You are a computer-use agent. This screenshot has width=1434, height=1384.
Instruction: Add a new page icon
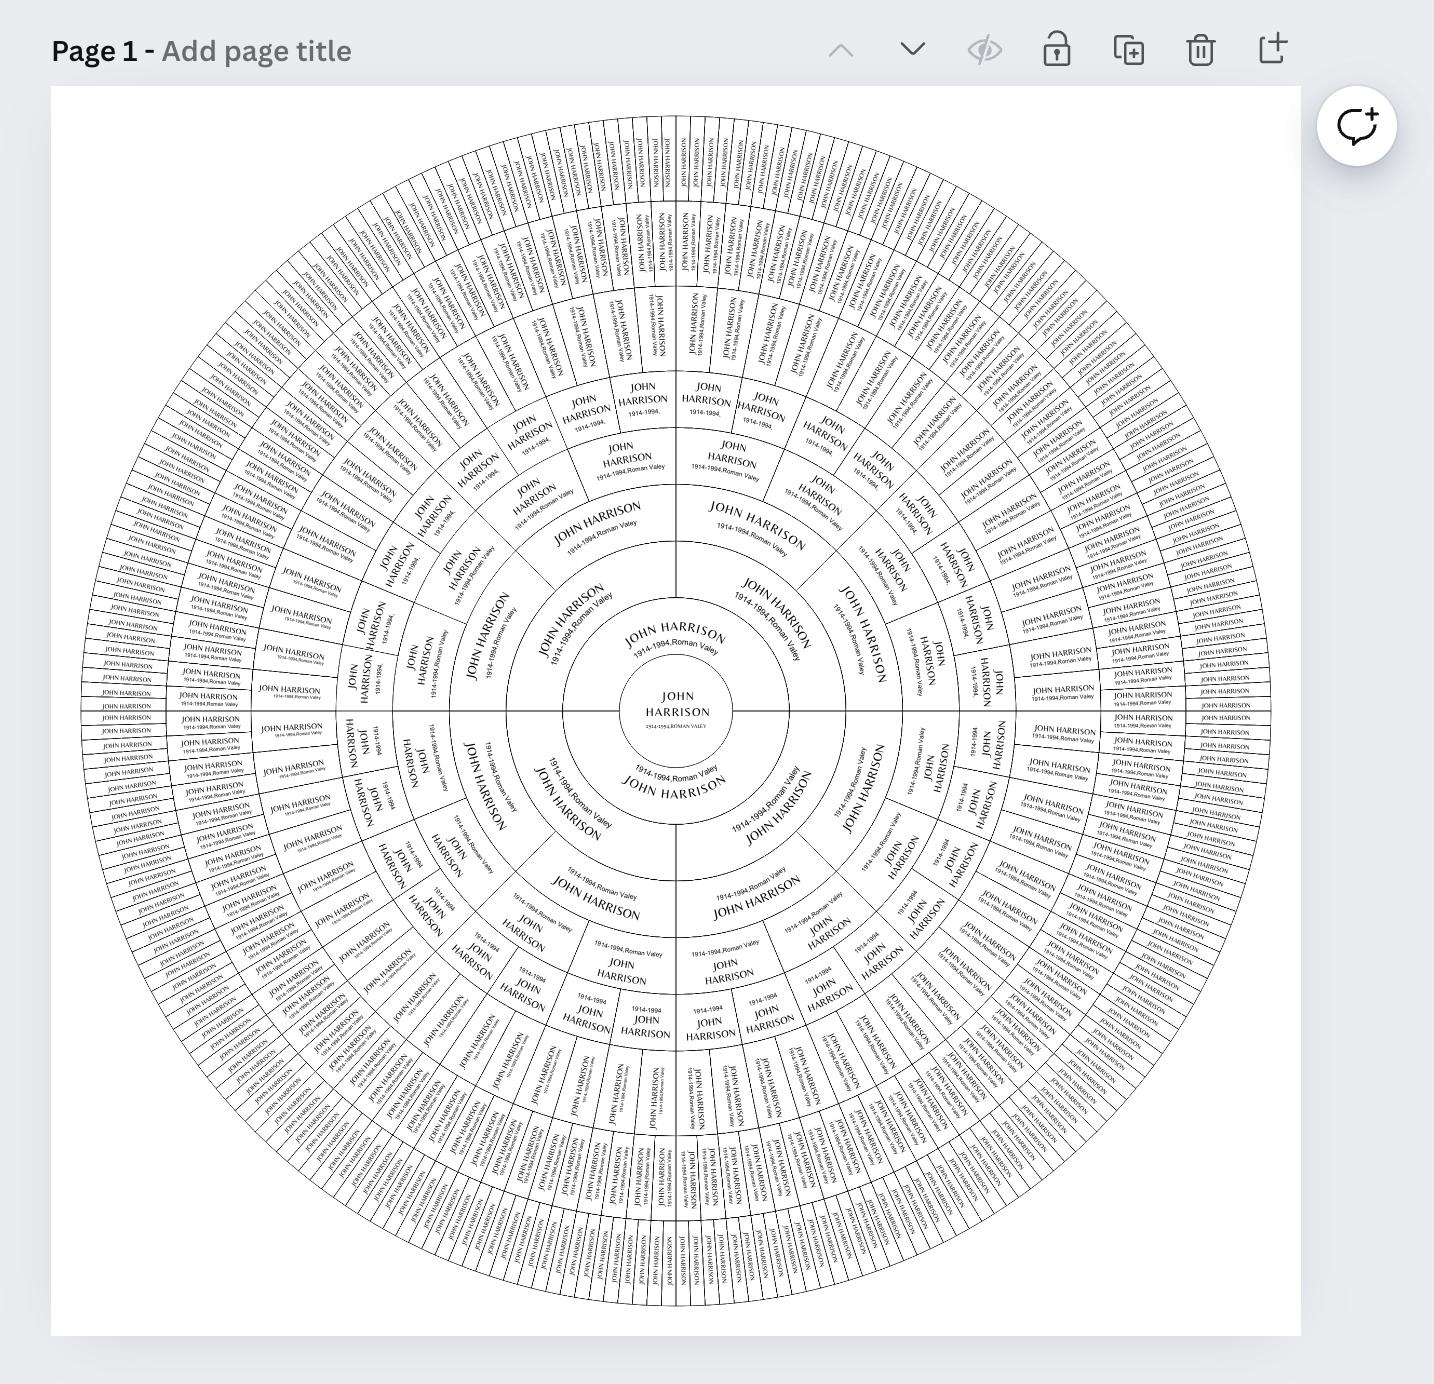coord(1272,48)
